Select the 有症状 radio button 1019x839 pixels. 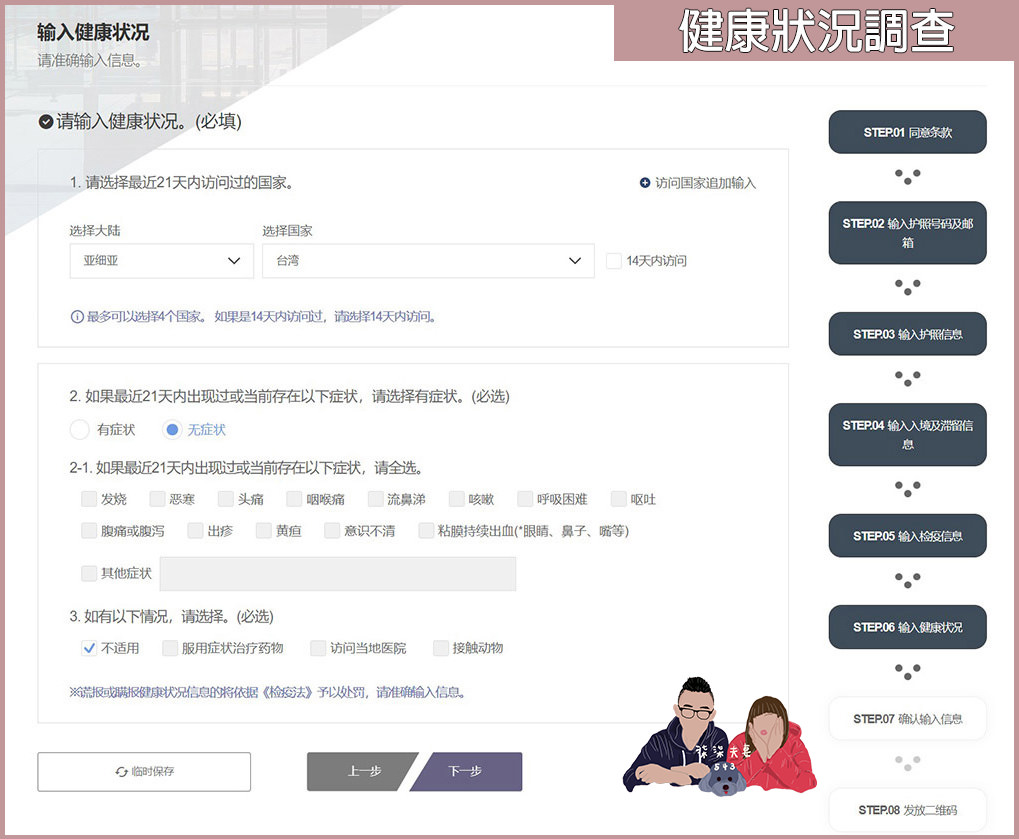pos(79,430)
